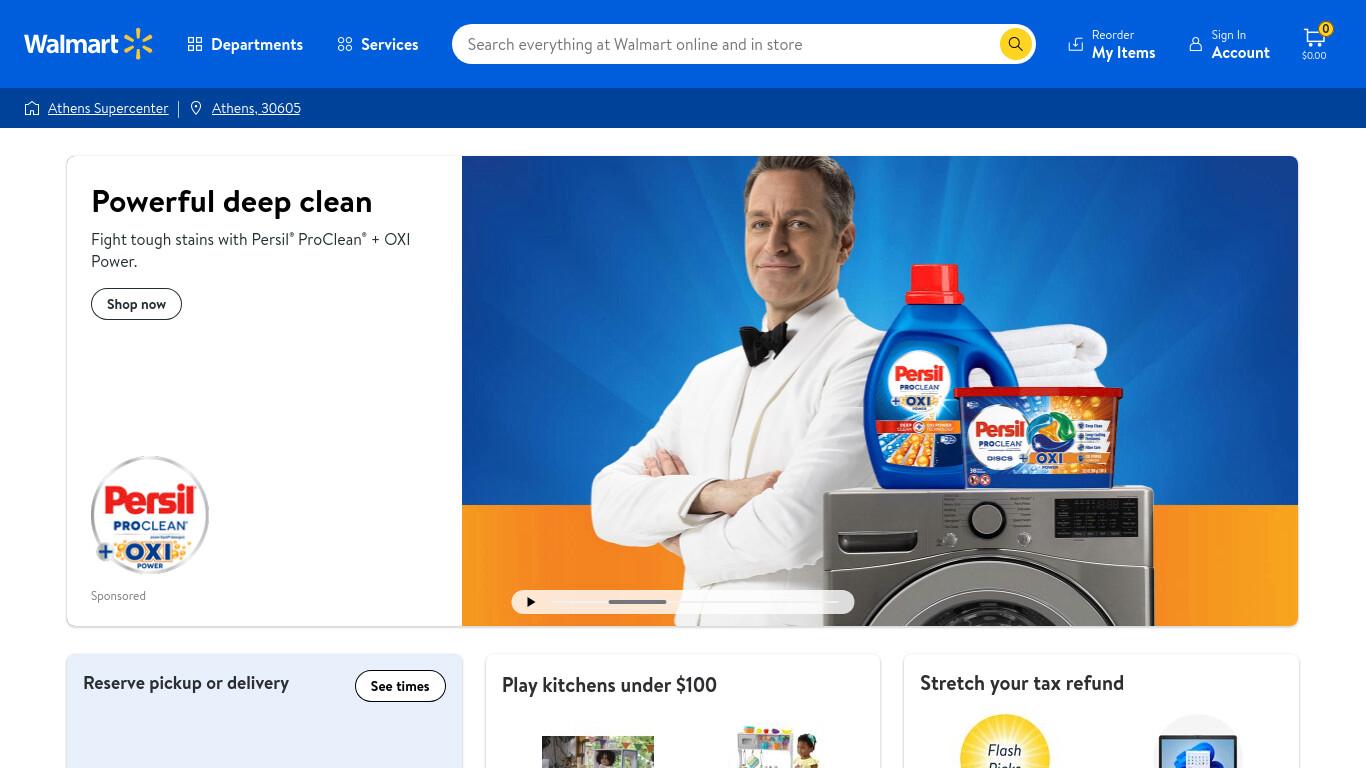Viewport: 1366px width, 768px height.
Task: Click the Persil laundry banner image
Action: pos(880,391)
